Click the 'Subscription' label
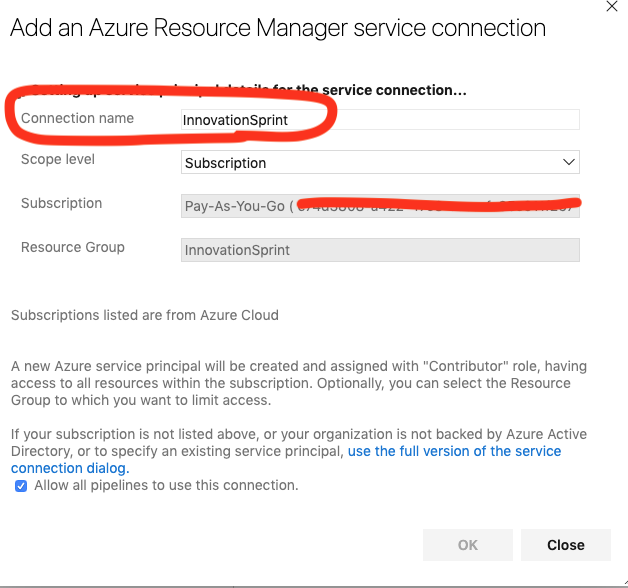The image size is (628, 588). pos(61,203)
